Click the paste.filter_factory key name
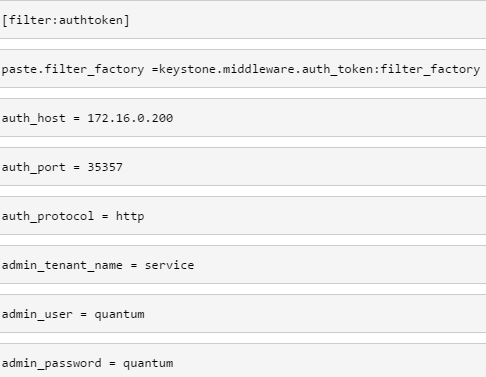The image size is (486, 377). pyautogui.click(x=73, y=69)
